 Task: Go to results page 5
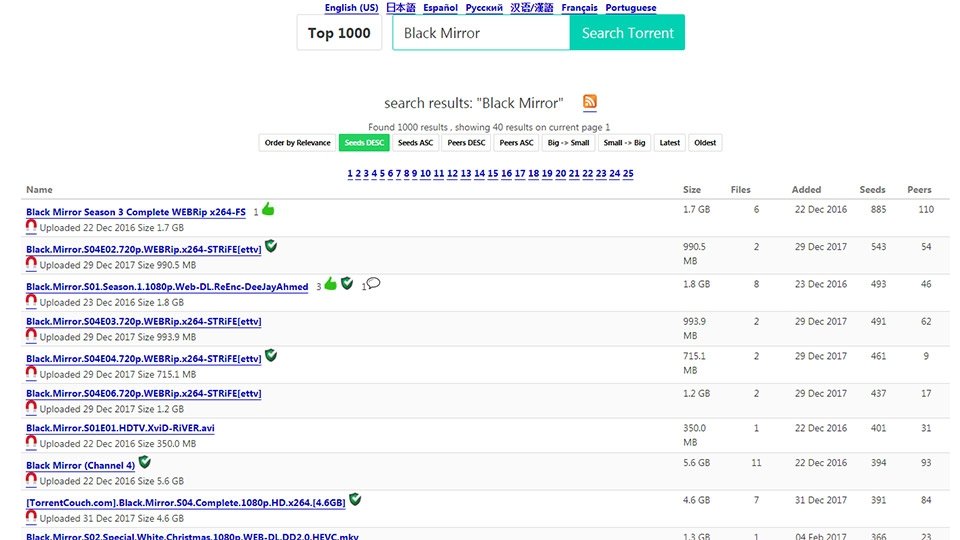[x=382, y=173]
